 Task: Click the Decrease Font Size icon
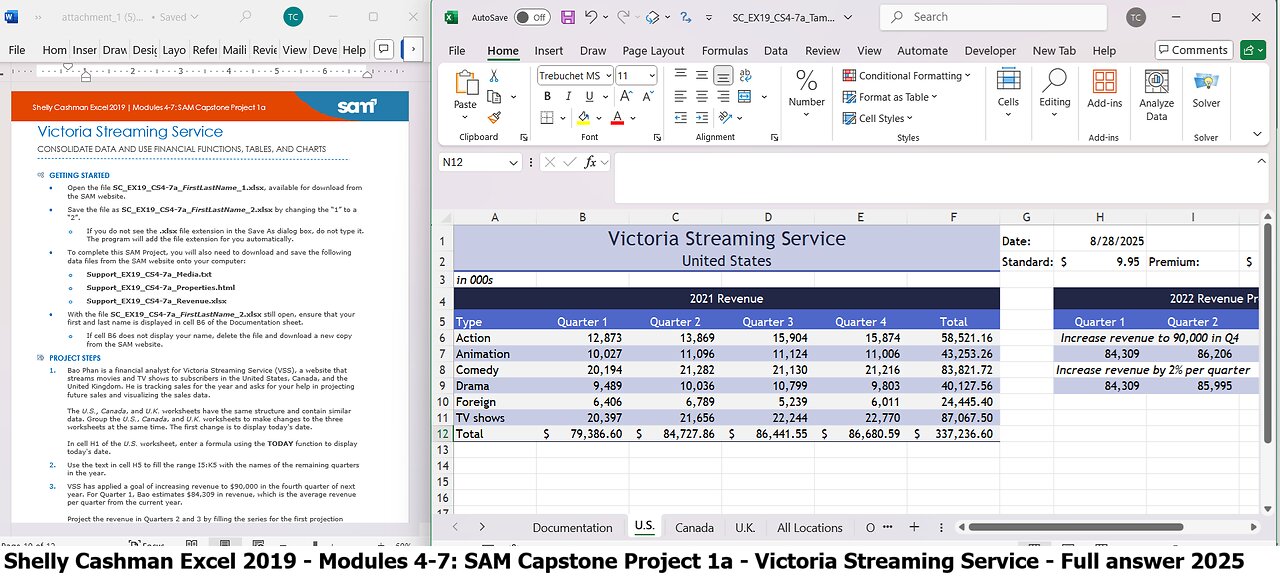pos(647,97)
